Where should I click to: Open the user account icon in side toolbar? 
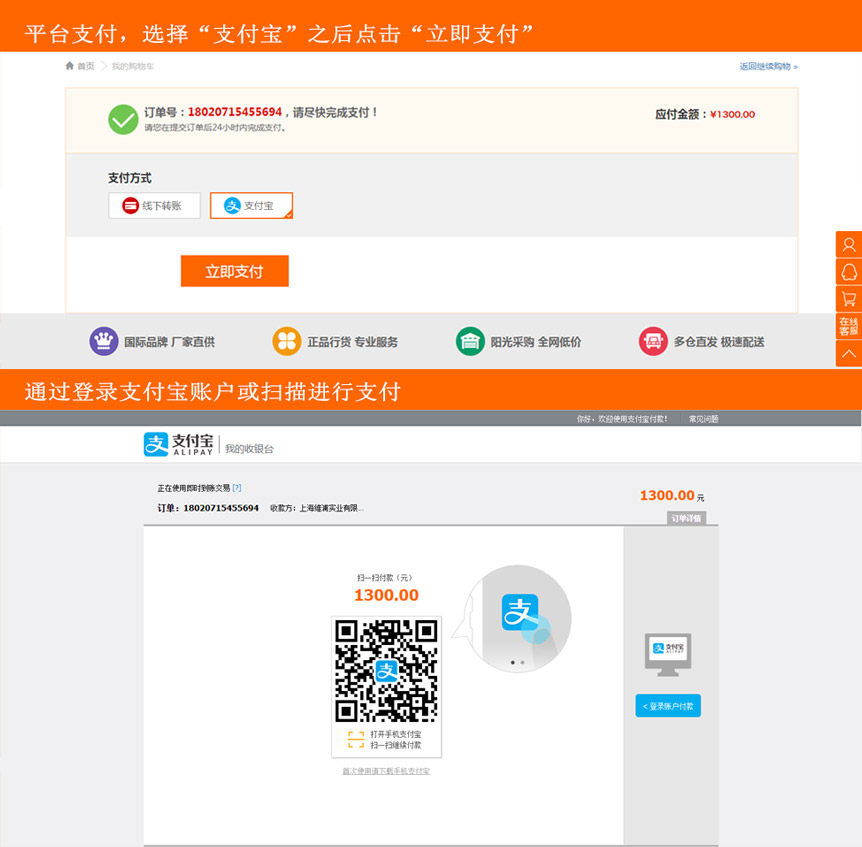pyautogui.click(x=849, y=245)
